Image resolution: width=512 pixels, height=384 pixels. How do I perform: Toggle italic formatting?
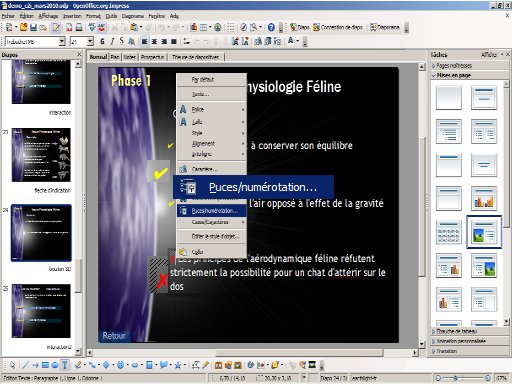[x=112, y=42]
